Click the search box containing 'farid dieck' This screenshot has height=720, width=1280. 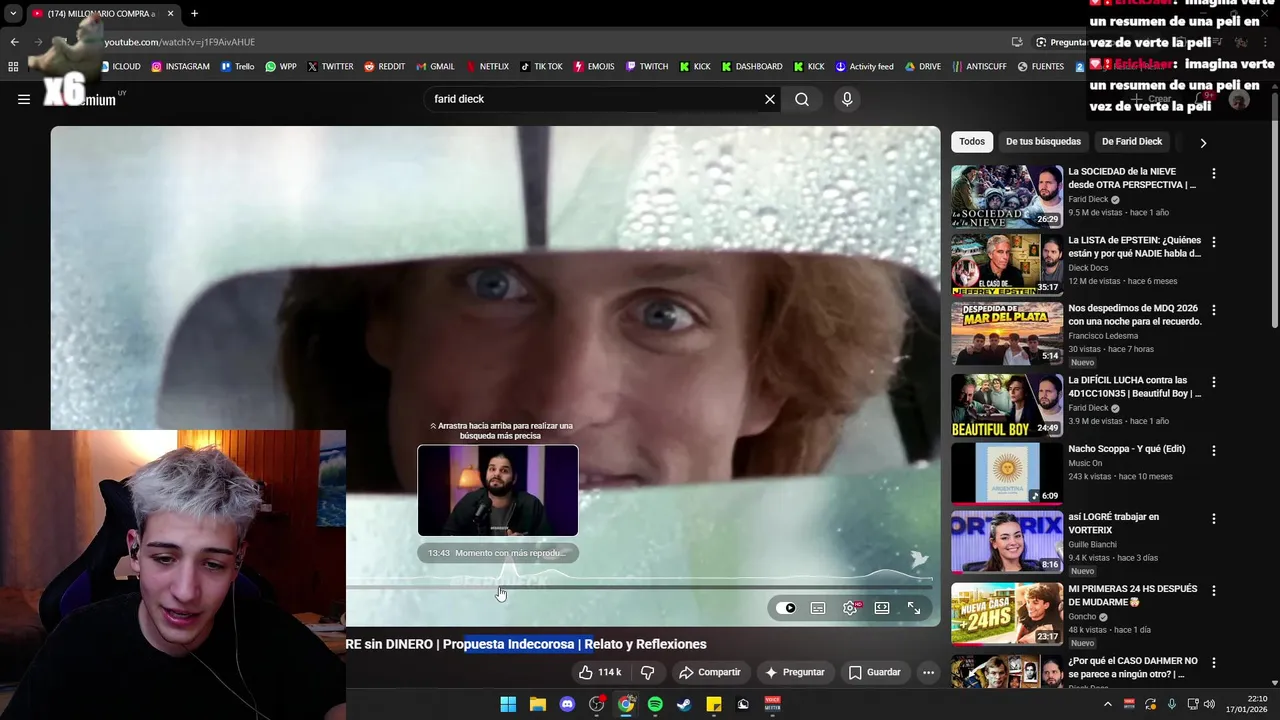594,99
